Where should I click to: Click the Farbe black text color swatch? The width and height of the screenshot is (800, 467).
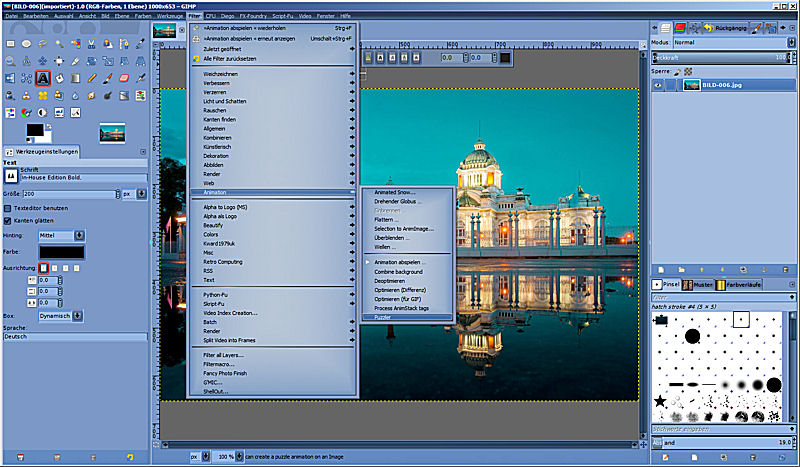(62, 252)
